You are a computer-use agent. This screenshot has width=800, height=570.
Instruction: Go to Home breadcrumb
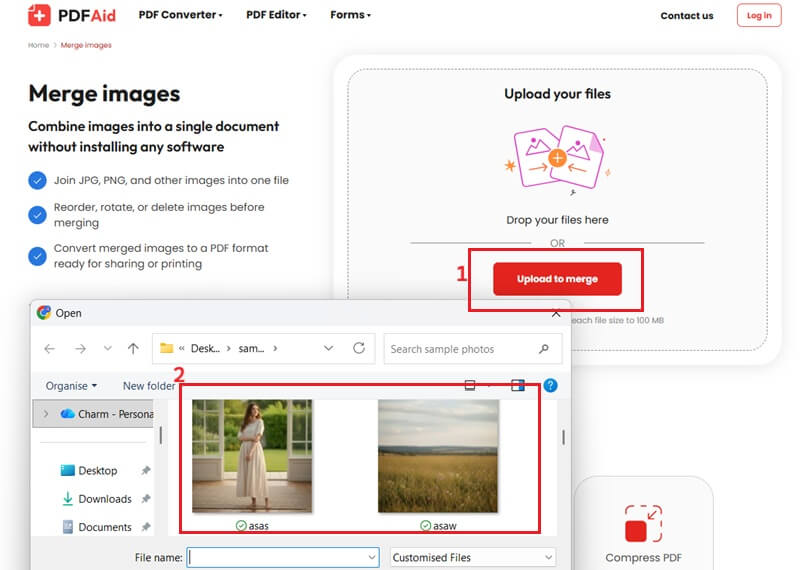click(38, 45)
